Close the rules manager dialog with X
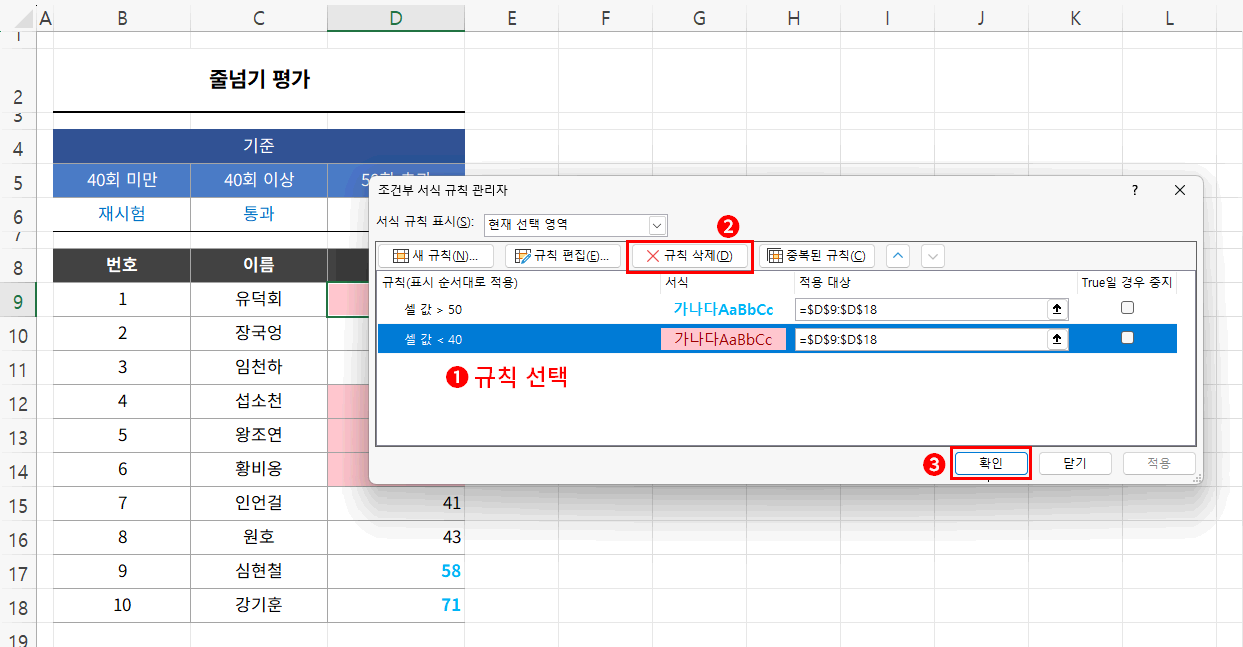This screenshot has height=647, width=1243. [1179, 190]
